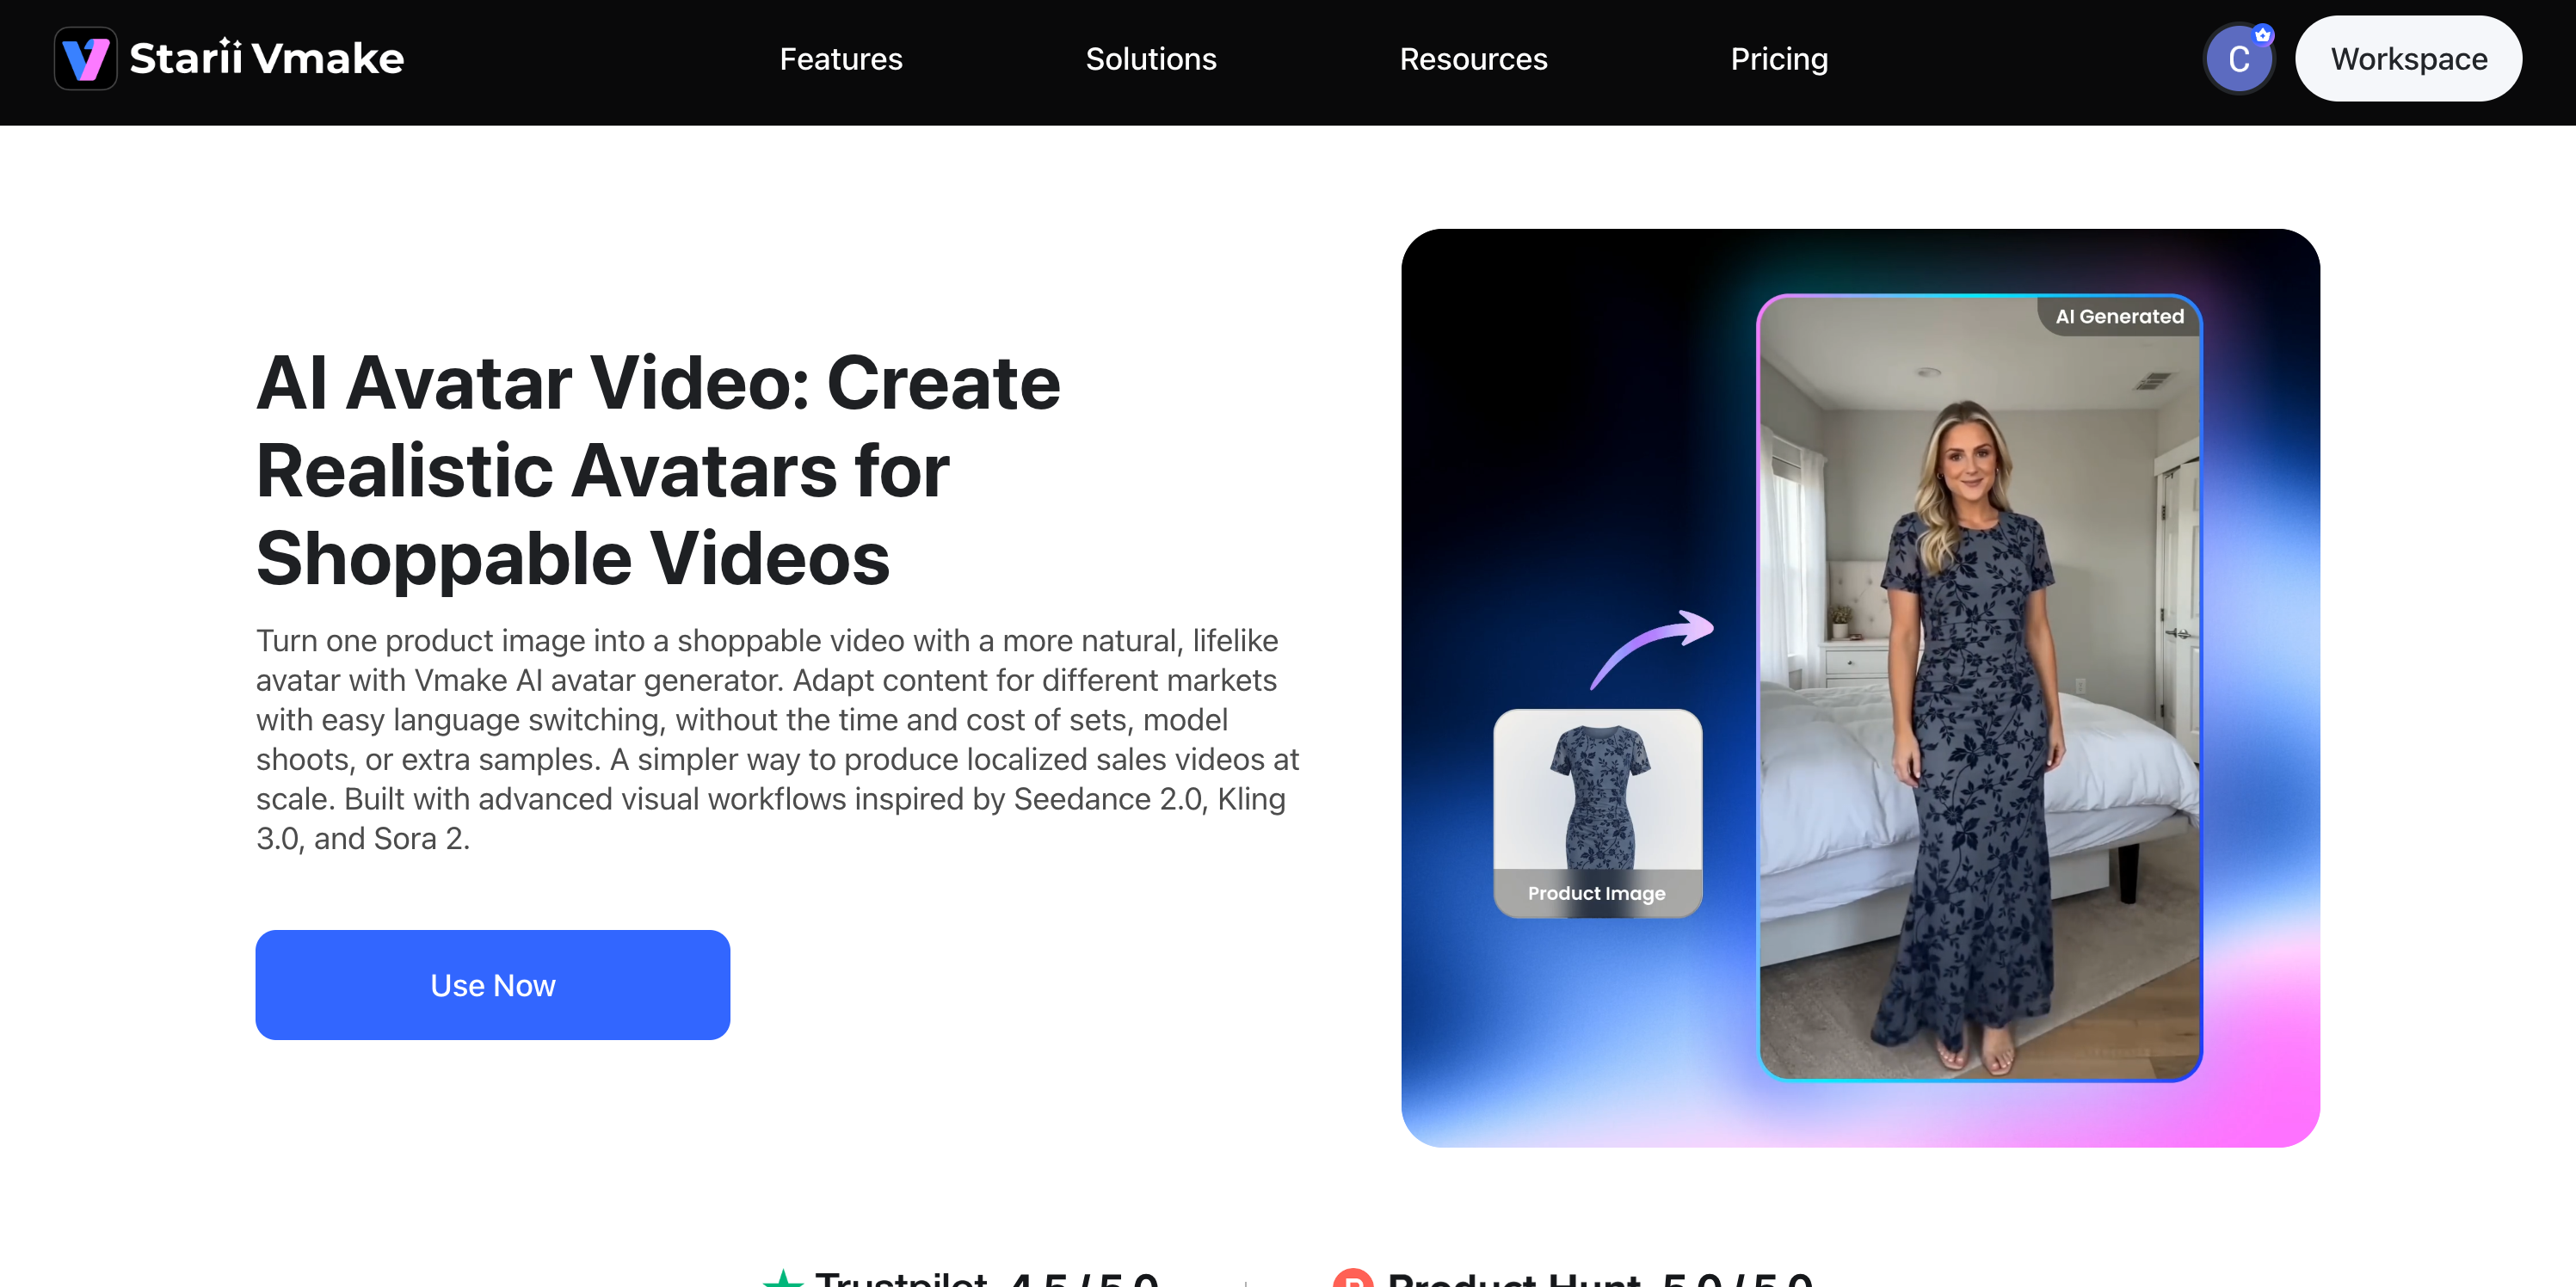
Task: Click the AI Generated label tag
Action: pyautogui.click(x=2119, y=316)
